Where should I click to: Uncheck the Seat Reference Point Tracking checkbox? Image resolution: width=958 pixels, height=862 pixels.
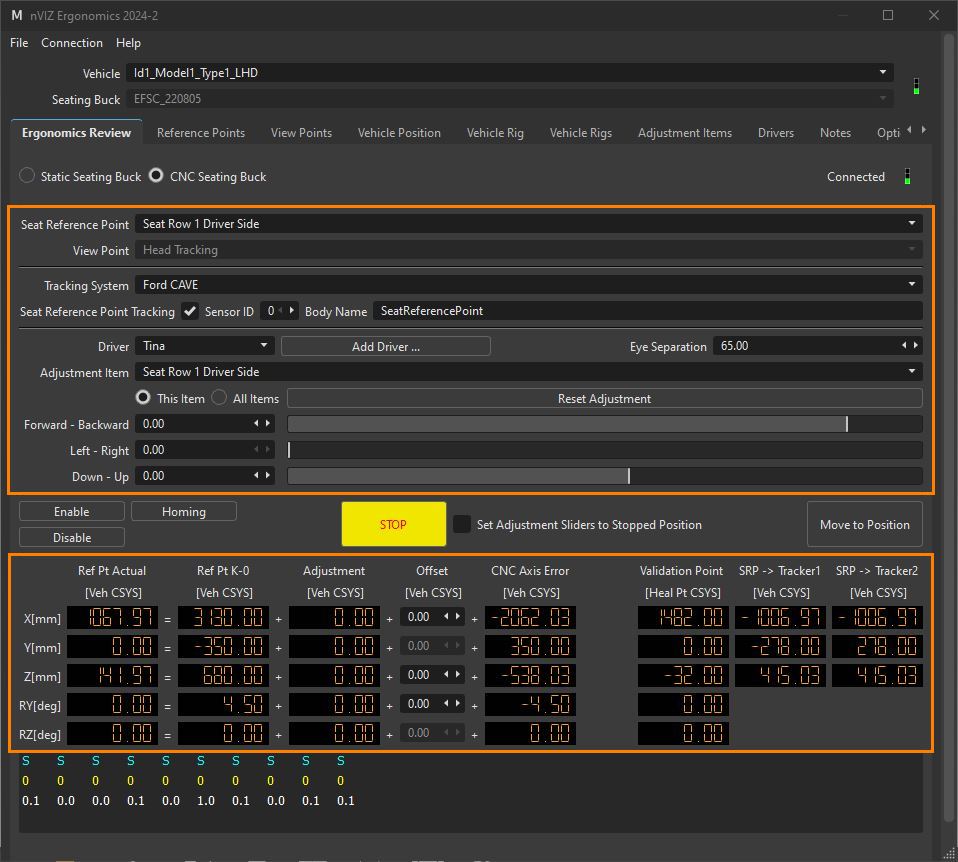(x=189, y=311)
